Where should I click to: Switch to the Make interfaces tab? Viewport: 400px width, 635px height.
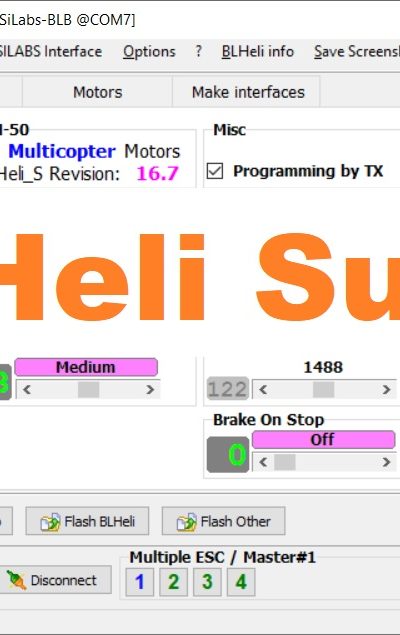coord(248,92)
